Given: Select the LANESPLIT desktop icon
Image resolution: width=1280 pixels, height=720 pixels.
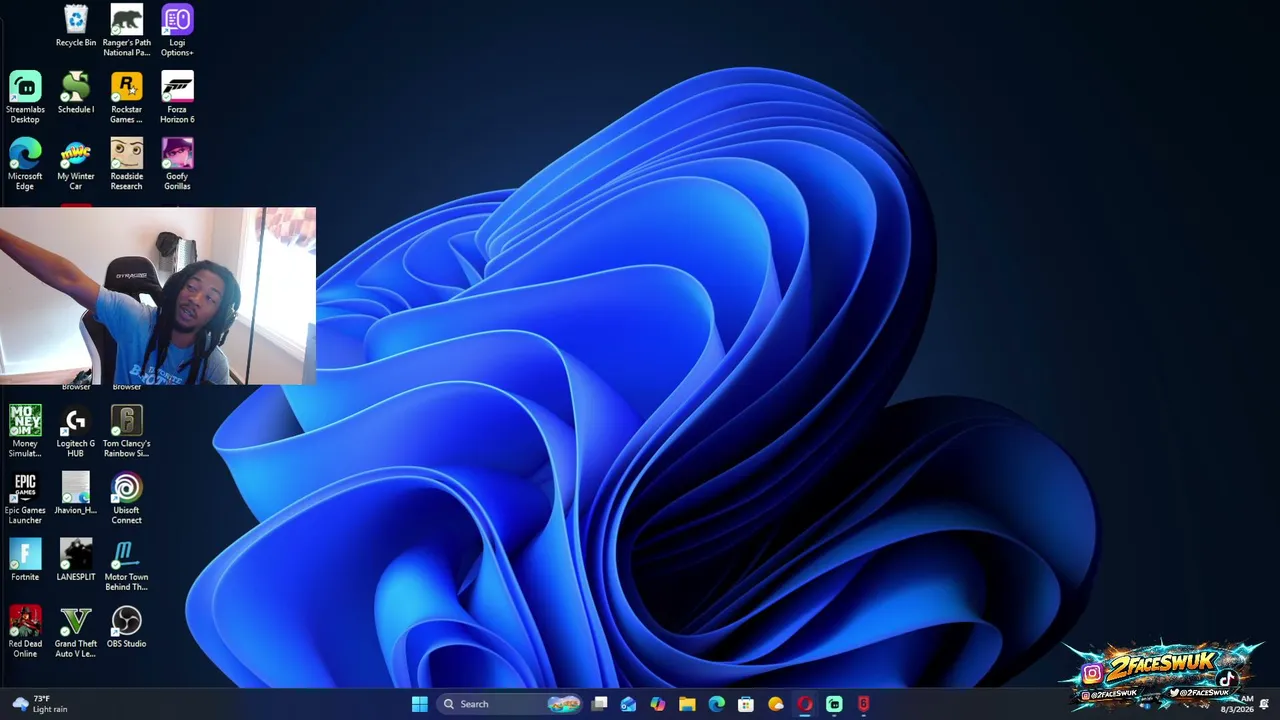Looking at the screenshot, I should pyautogui.click(x=76, y=561).
